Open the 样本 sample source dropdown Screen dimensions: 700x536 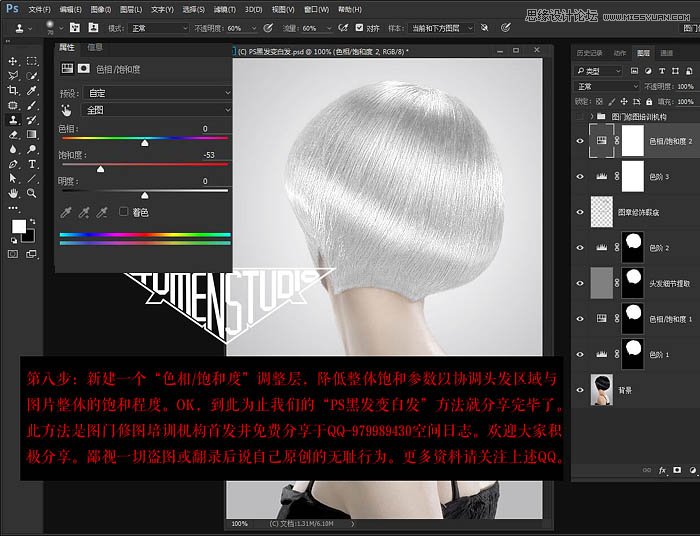click(441, 28)
